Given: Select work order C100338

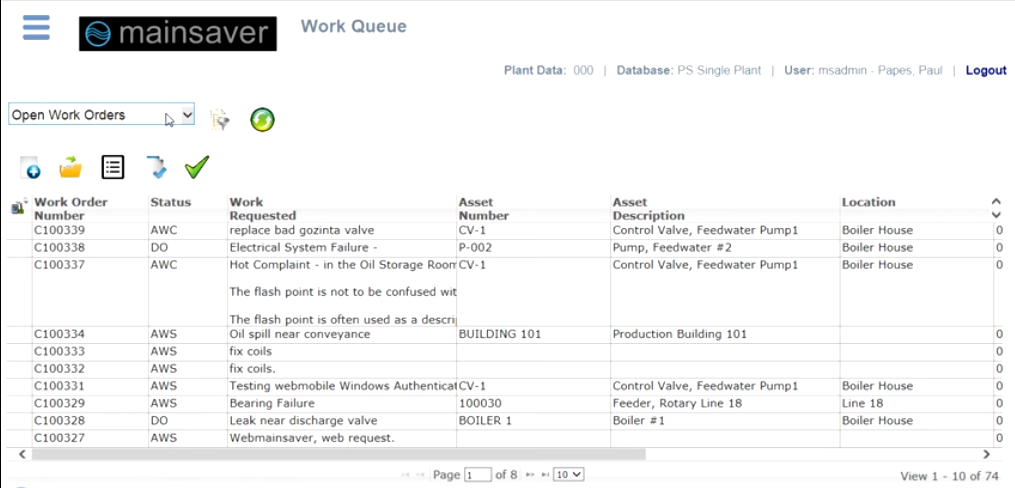Looking at the screenshot, I should [x=60, y=248].
